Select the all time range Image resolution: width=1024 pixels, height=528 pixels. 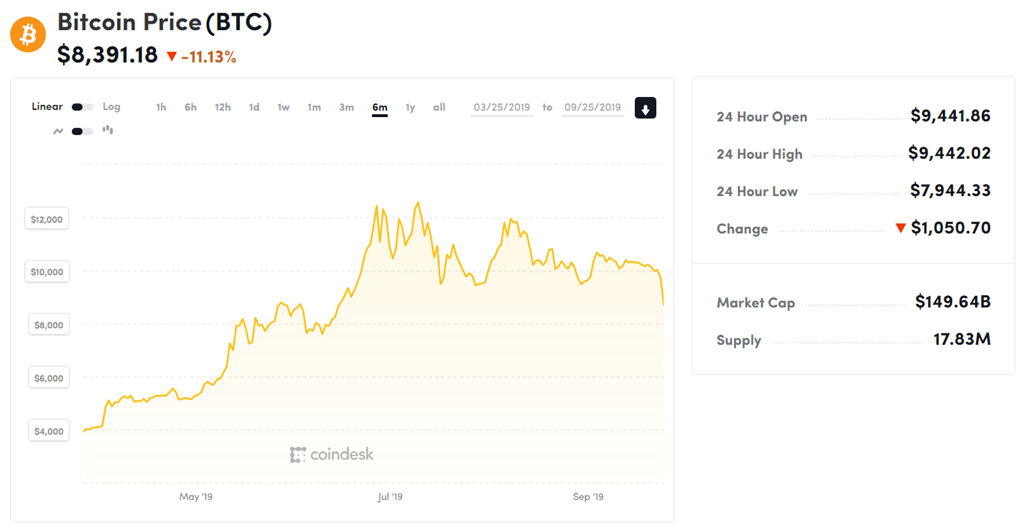pos(440,107)
